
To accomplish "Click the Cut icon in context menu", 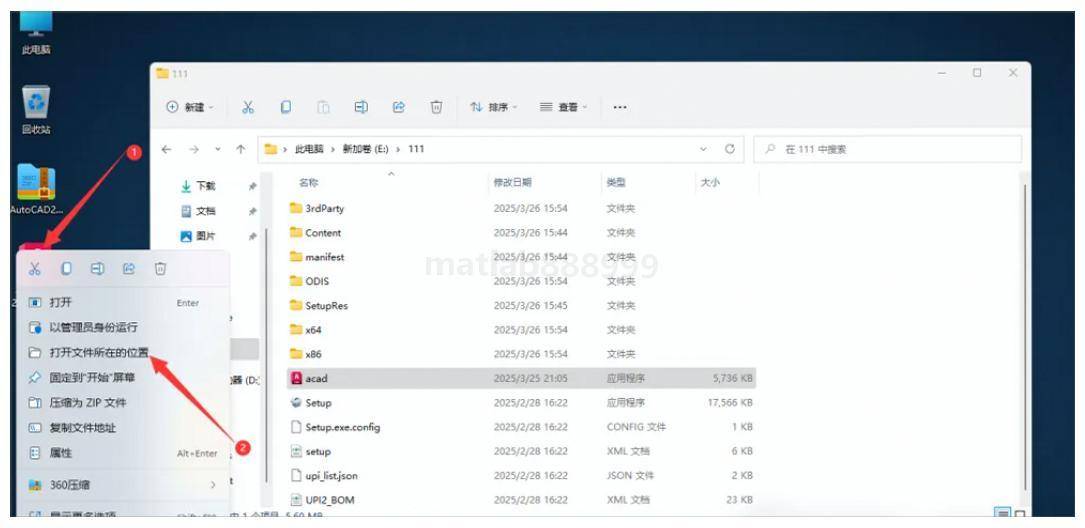I will 35,268.
